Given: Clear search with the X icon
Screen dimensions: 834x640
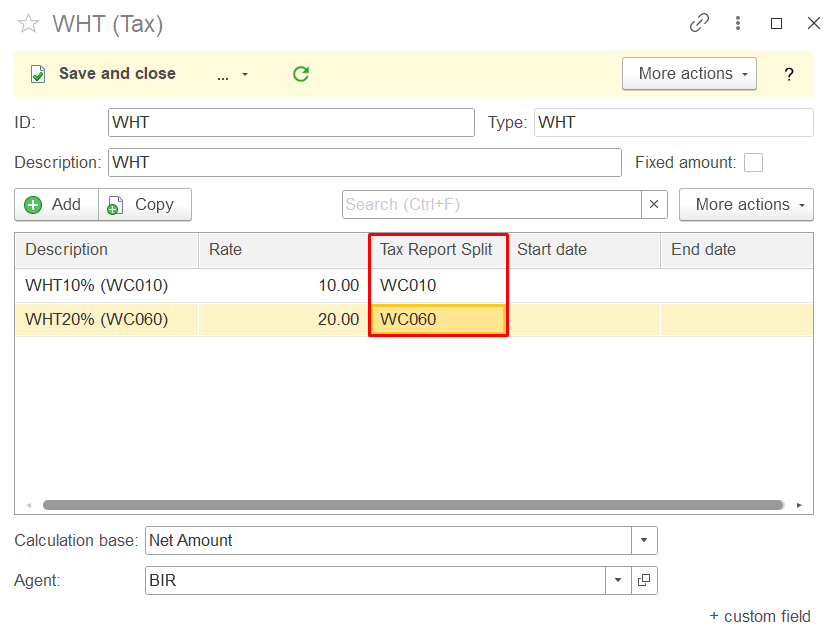Looking at the screenshot, I should point(654,204).
